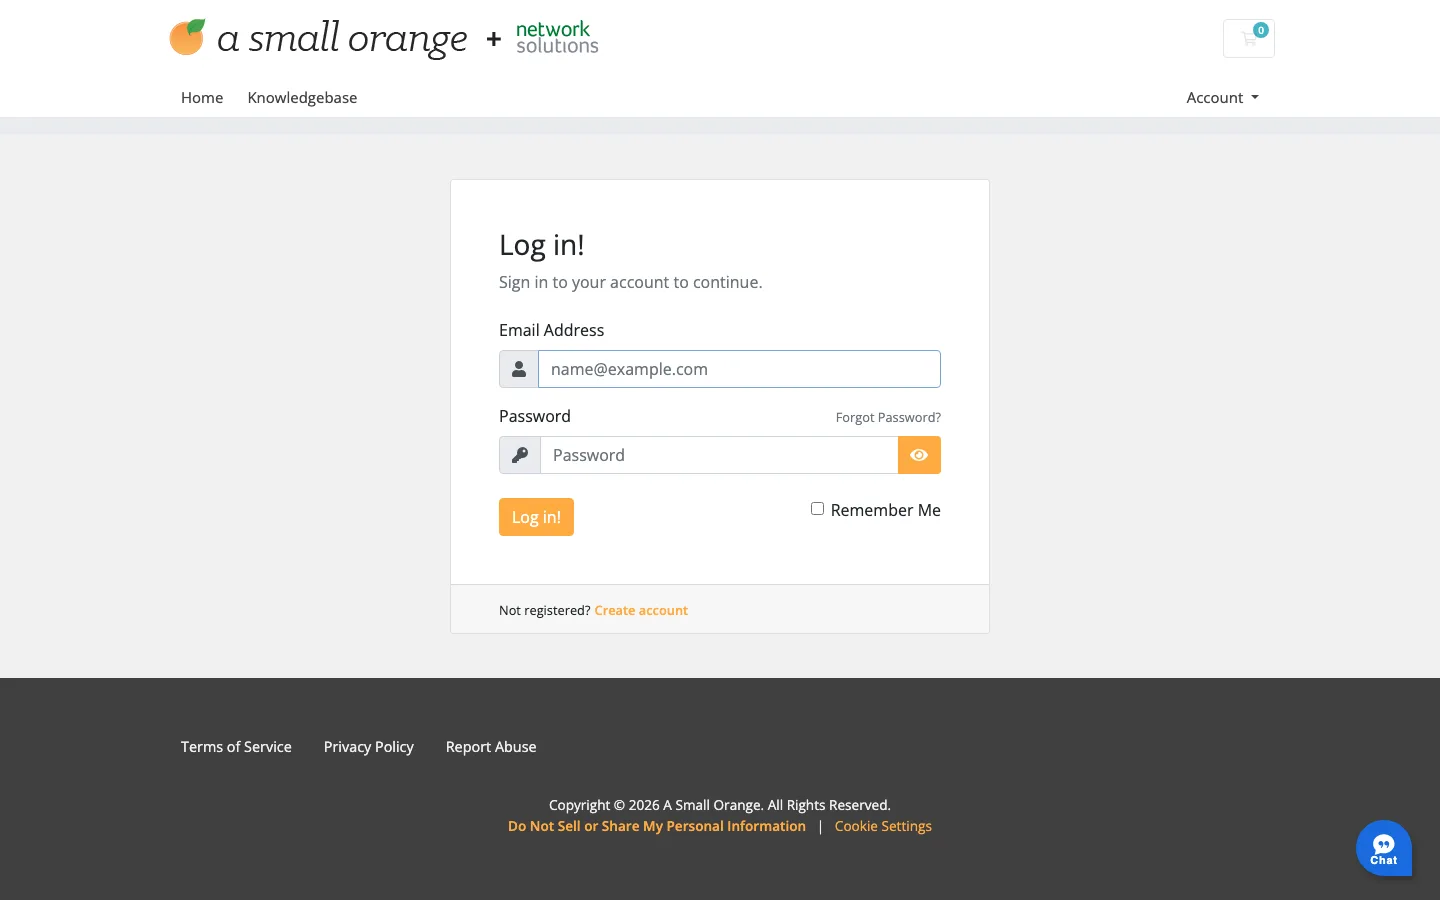Open the Terms of Service link

click(236, 747)
